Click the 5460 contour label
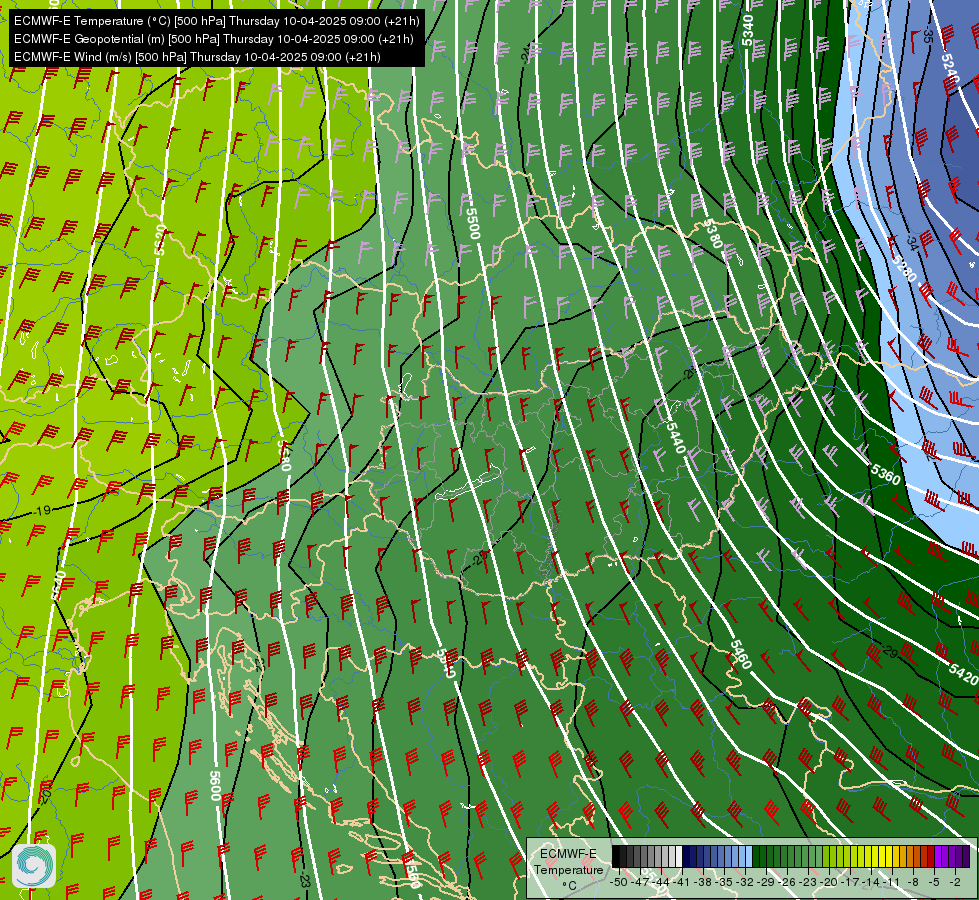 740,654
